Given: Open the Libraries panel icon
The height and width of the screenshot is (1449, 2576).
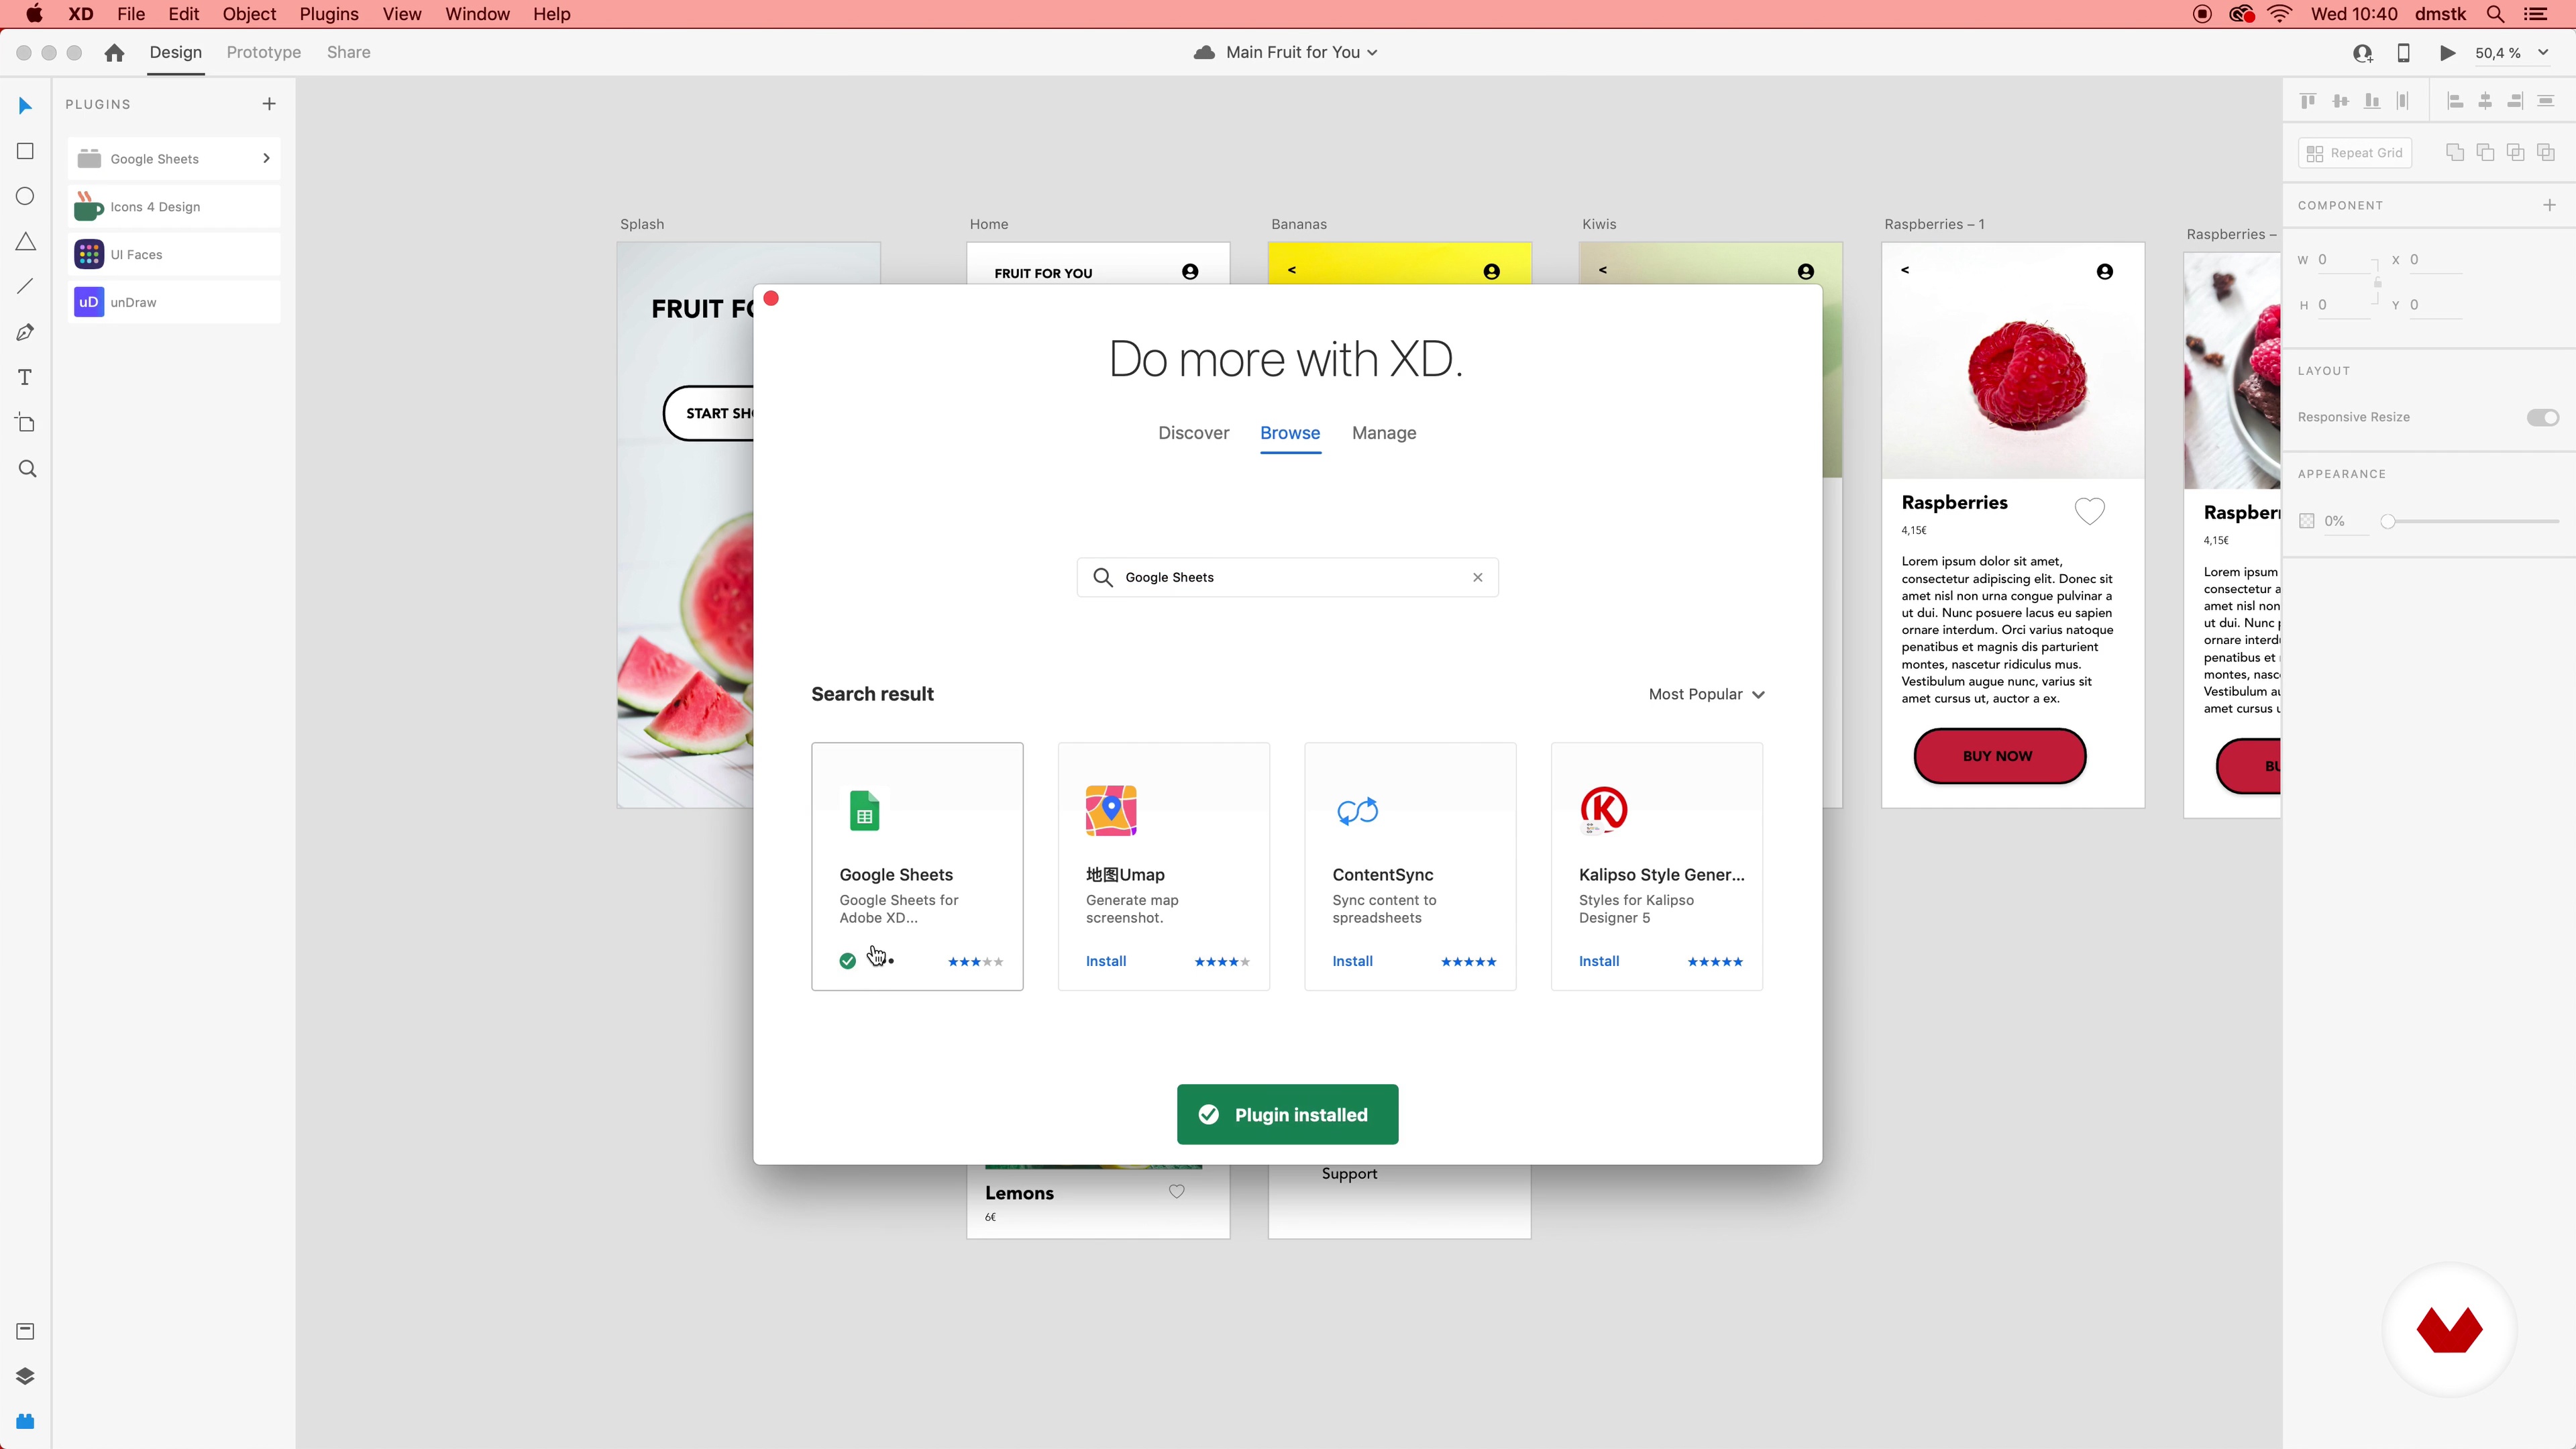Looking at the screenshot, I should point(25,1331).
